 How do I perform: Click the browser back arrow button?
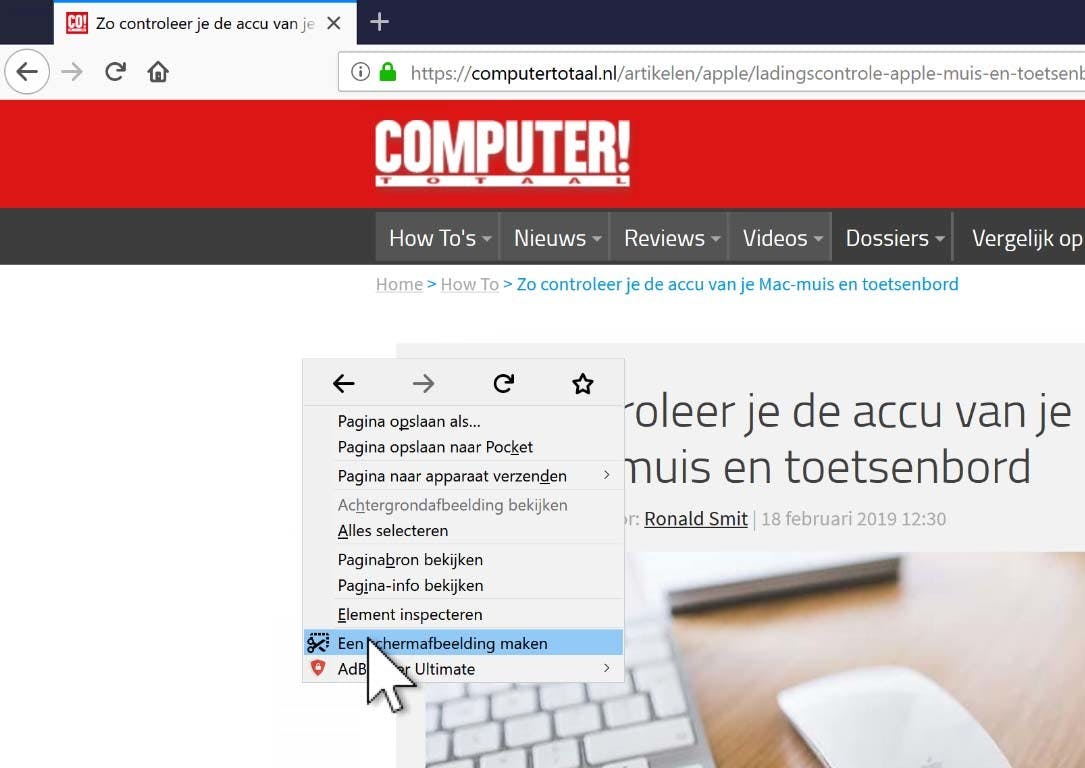click(x=27, y=71)
